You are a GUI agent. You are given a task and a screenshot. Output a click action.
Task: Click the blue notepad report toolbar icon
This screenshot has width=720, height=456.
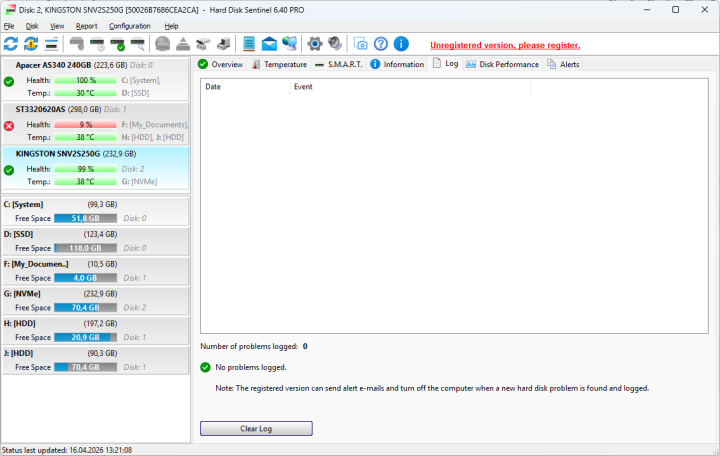point(249,44)
